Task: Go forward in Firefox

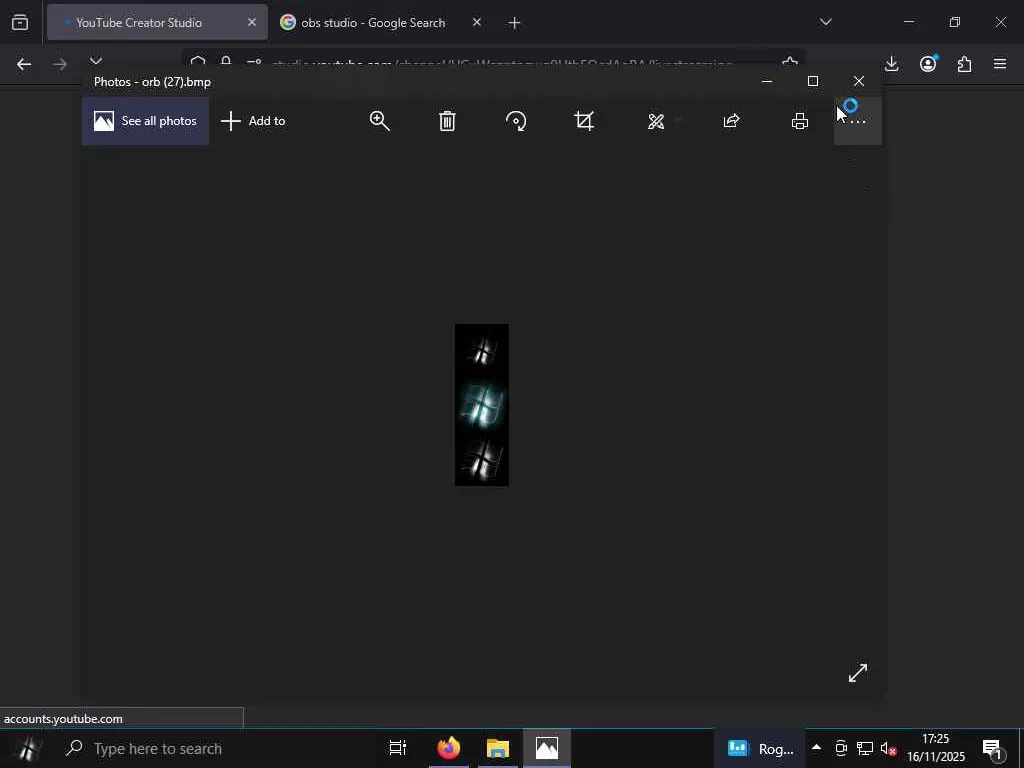Action: [x=59, y=64]
